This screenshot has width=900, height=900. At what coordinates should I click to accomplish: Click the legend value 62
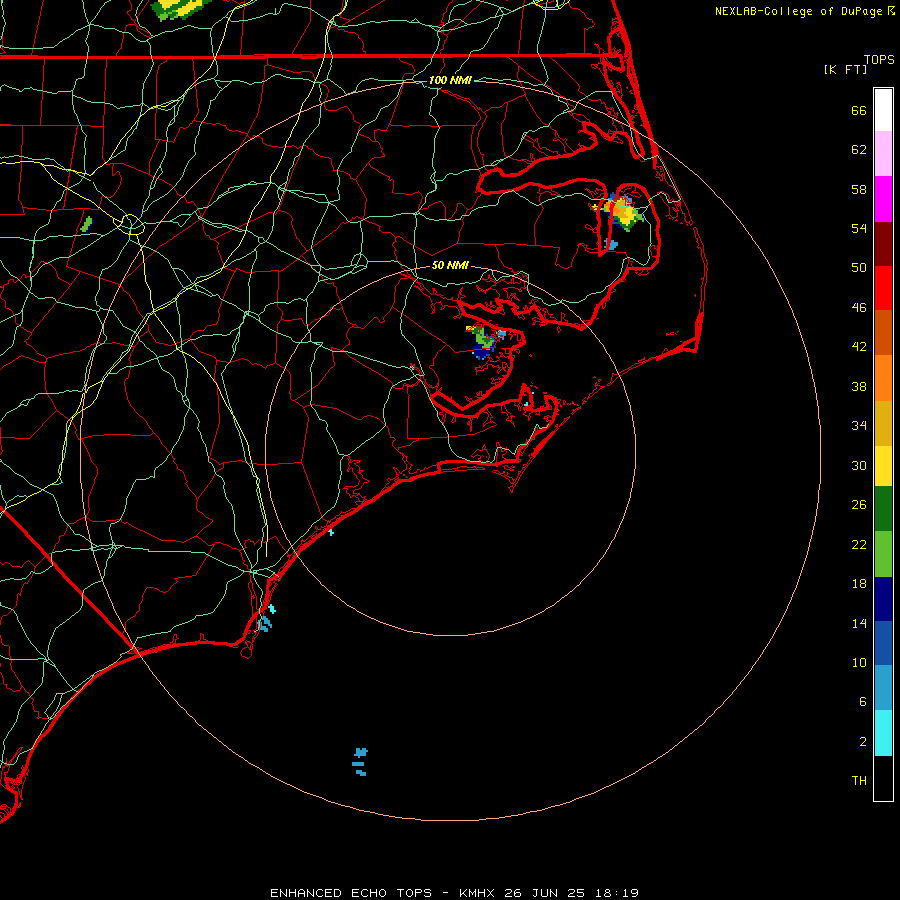(x=859, y=150)
